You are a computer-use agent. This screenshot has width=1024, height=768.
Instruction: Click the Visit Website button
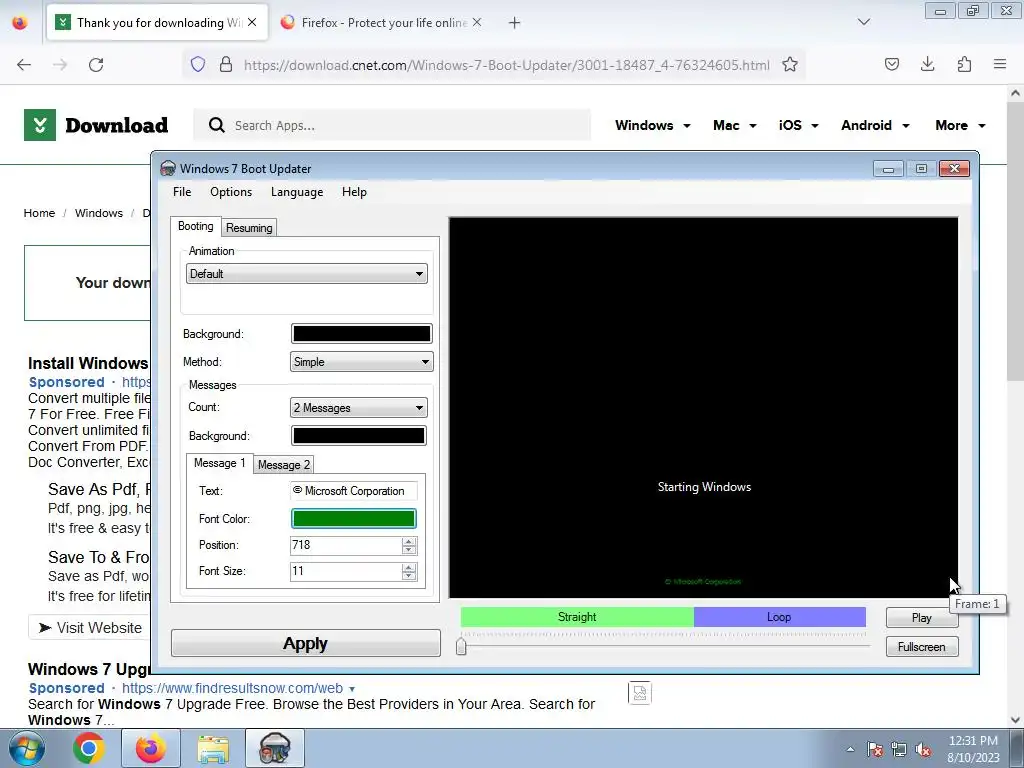pyautogui.click(x=89, y=628)
